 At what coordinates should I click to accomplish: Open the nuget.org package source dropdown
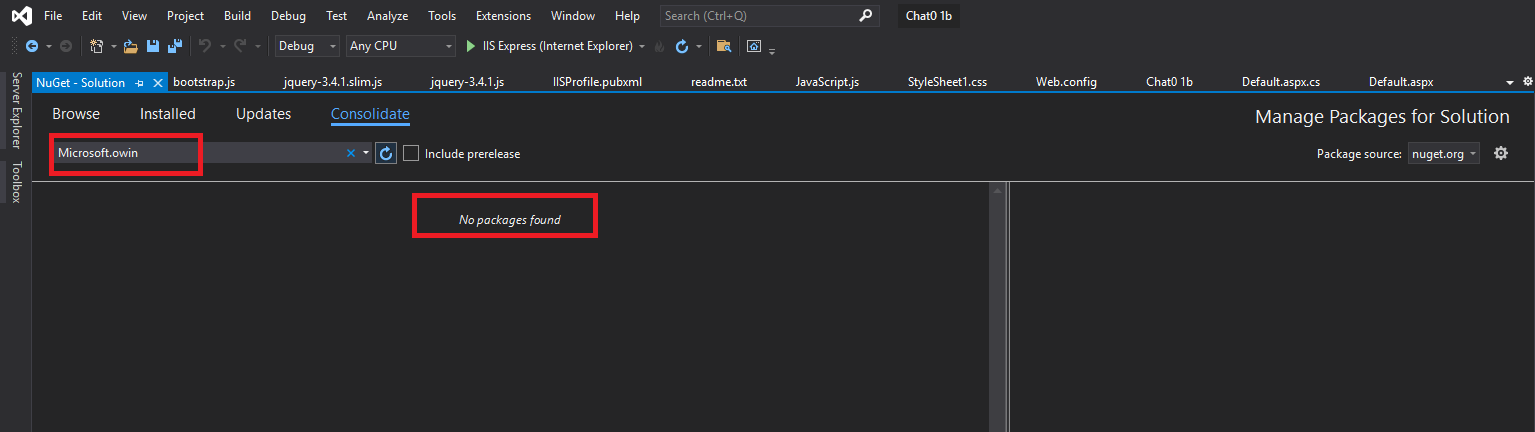click(1443, 153)
